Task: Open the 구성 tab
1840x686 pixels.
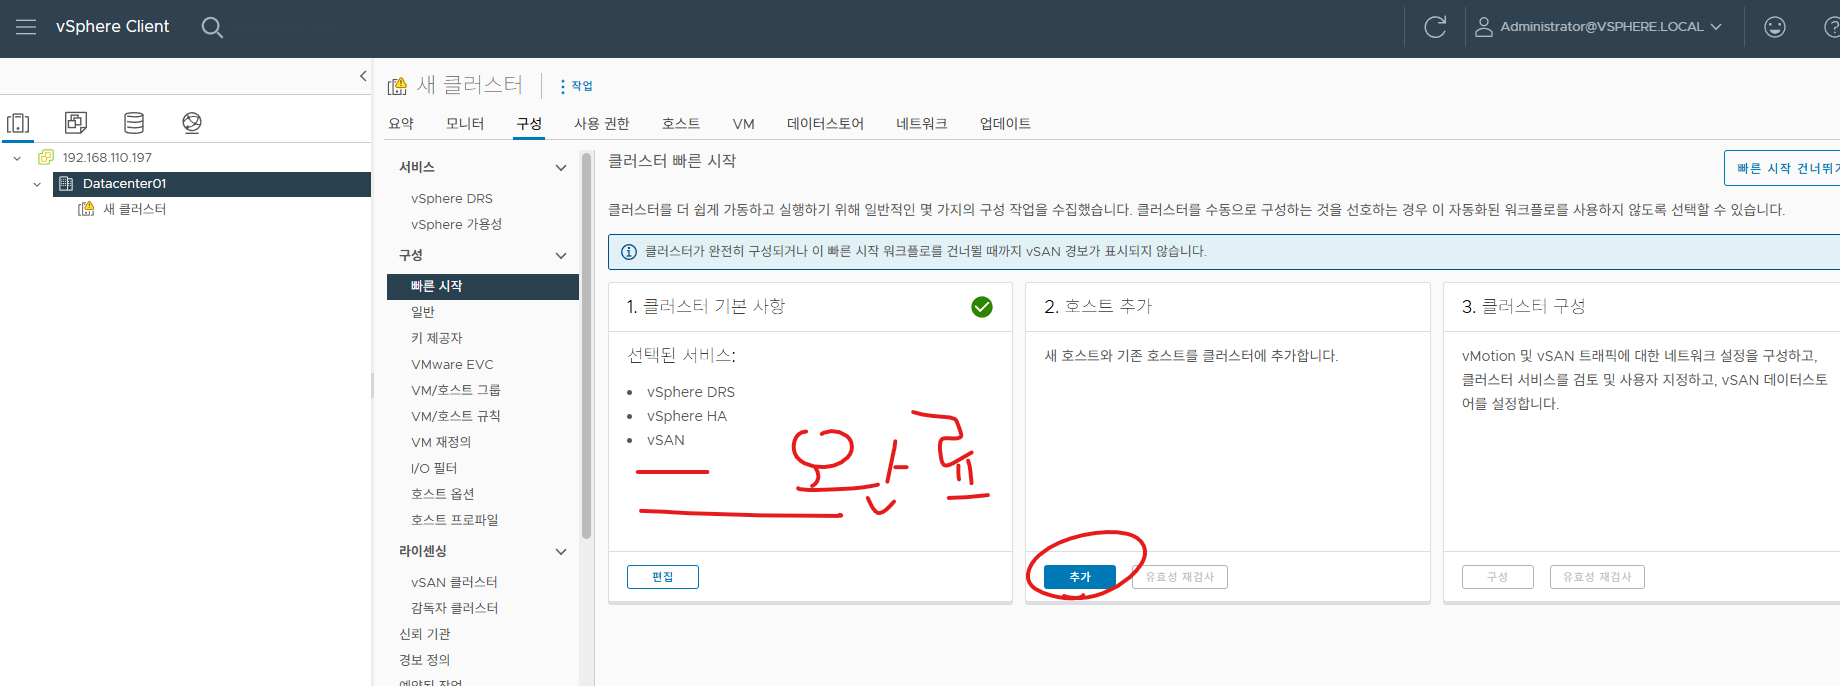Action: [x=529, y=124]
